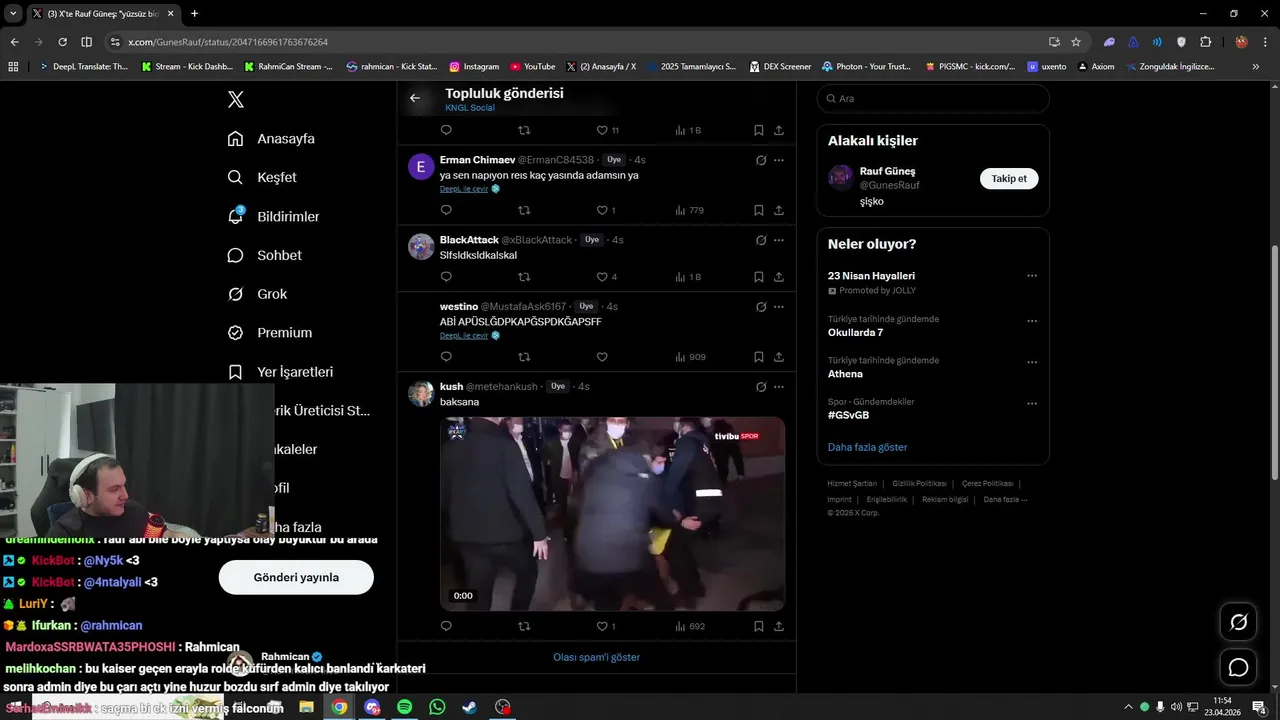Open Steam from the taskbar

469,707
